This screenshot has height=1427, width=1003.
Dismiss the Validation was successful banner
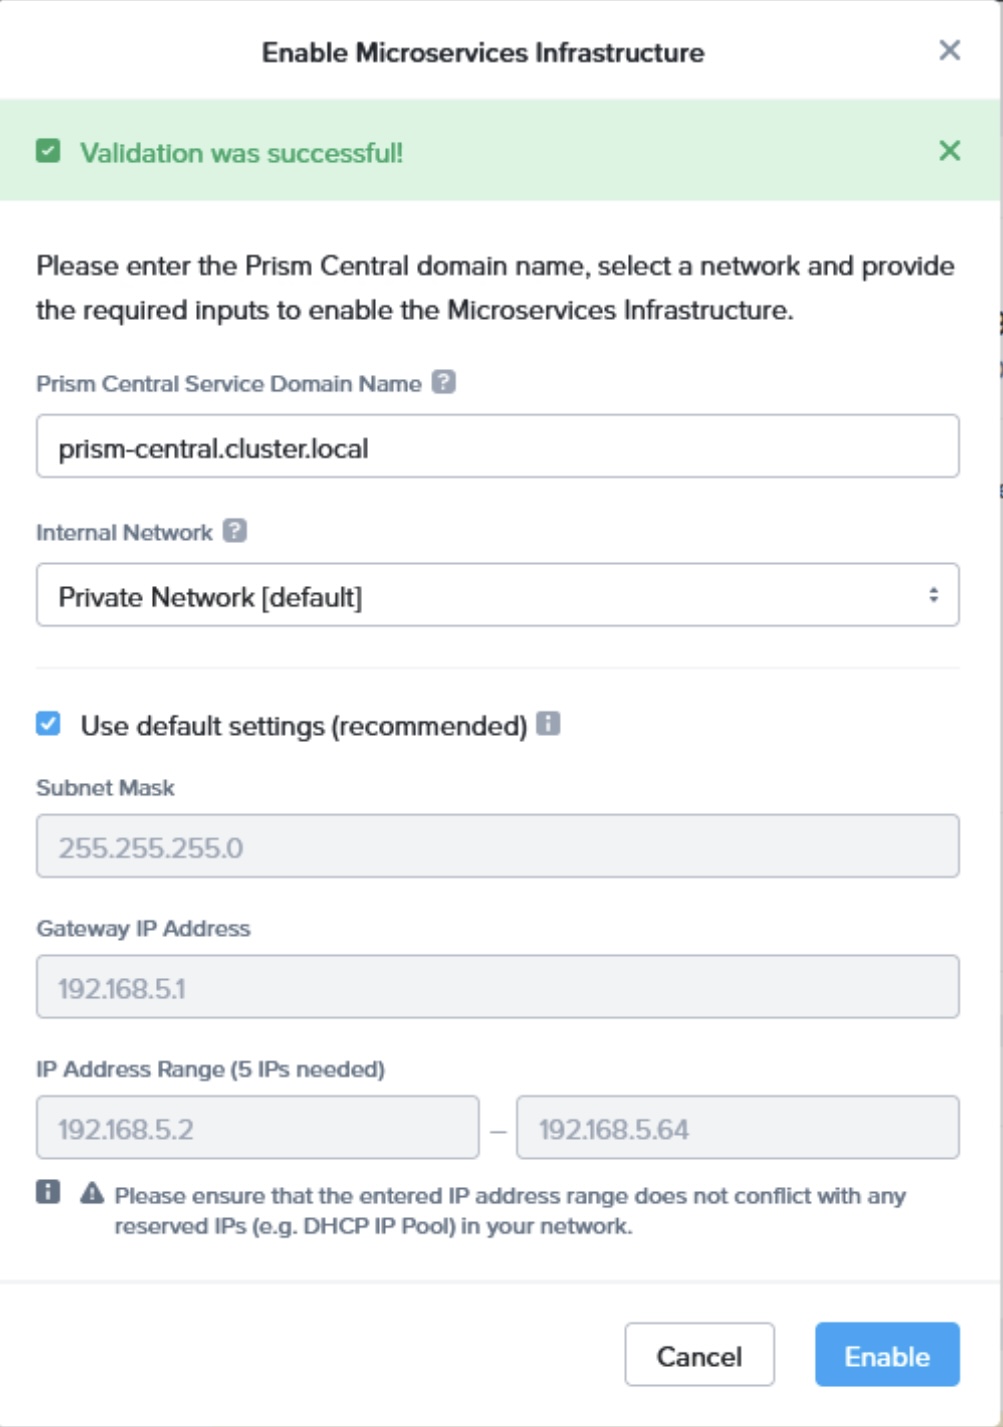[949, 151]
